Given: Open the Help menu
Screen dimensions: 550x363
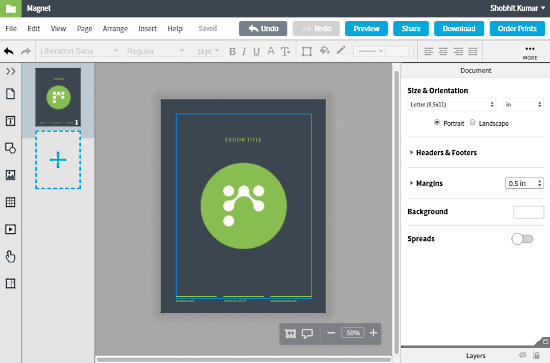Looking at the screenshot, I should pos(175,29).
